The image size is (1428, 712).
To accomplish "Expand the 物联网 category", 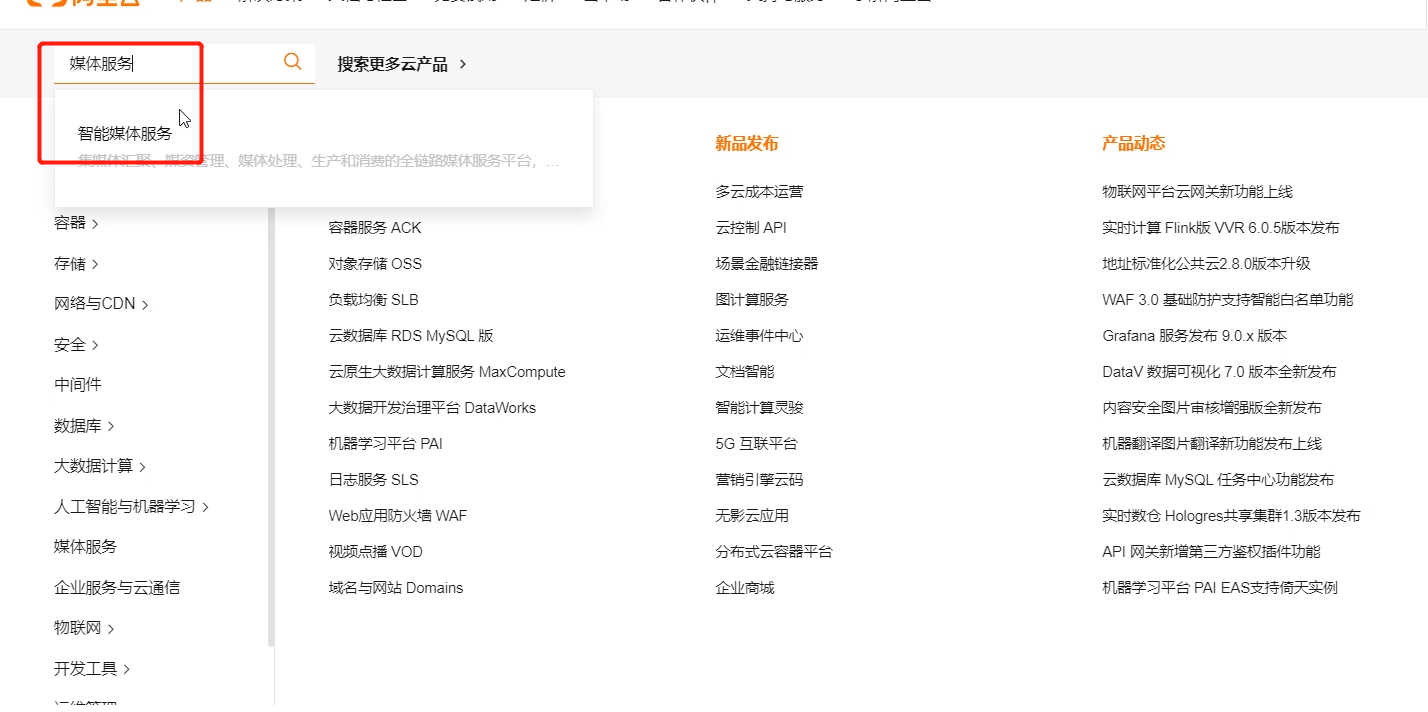I will click(x=84, y=628).
